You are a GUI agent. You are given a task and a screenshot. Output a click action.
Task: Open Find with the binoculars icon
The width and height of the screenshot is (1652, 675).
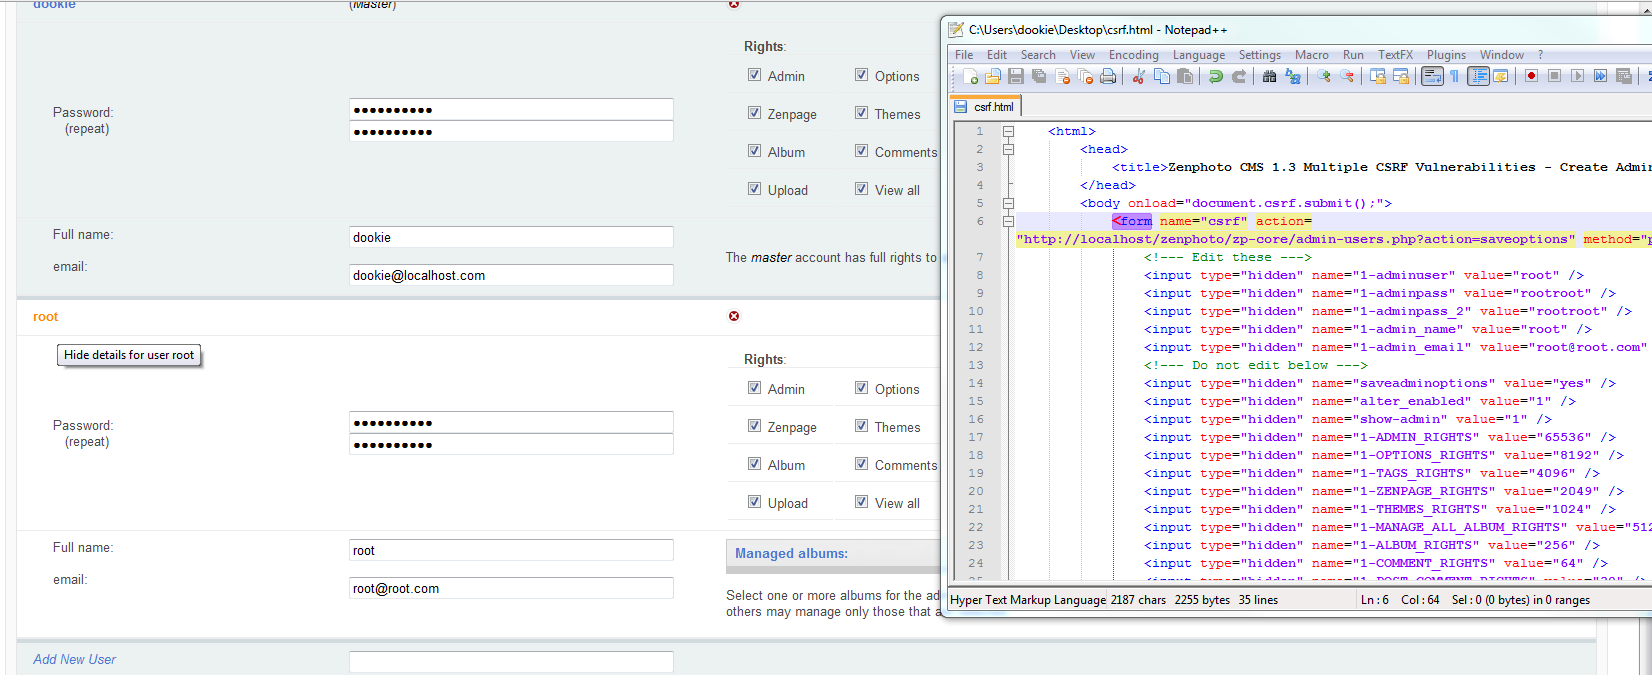click(x=1269, y=76)
